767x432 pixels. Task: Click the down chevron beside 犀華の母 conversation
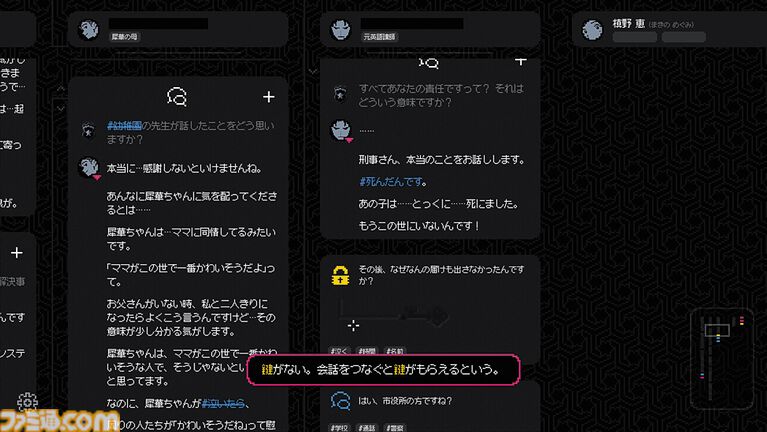pos(61,109)
